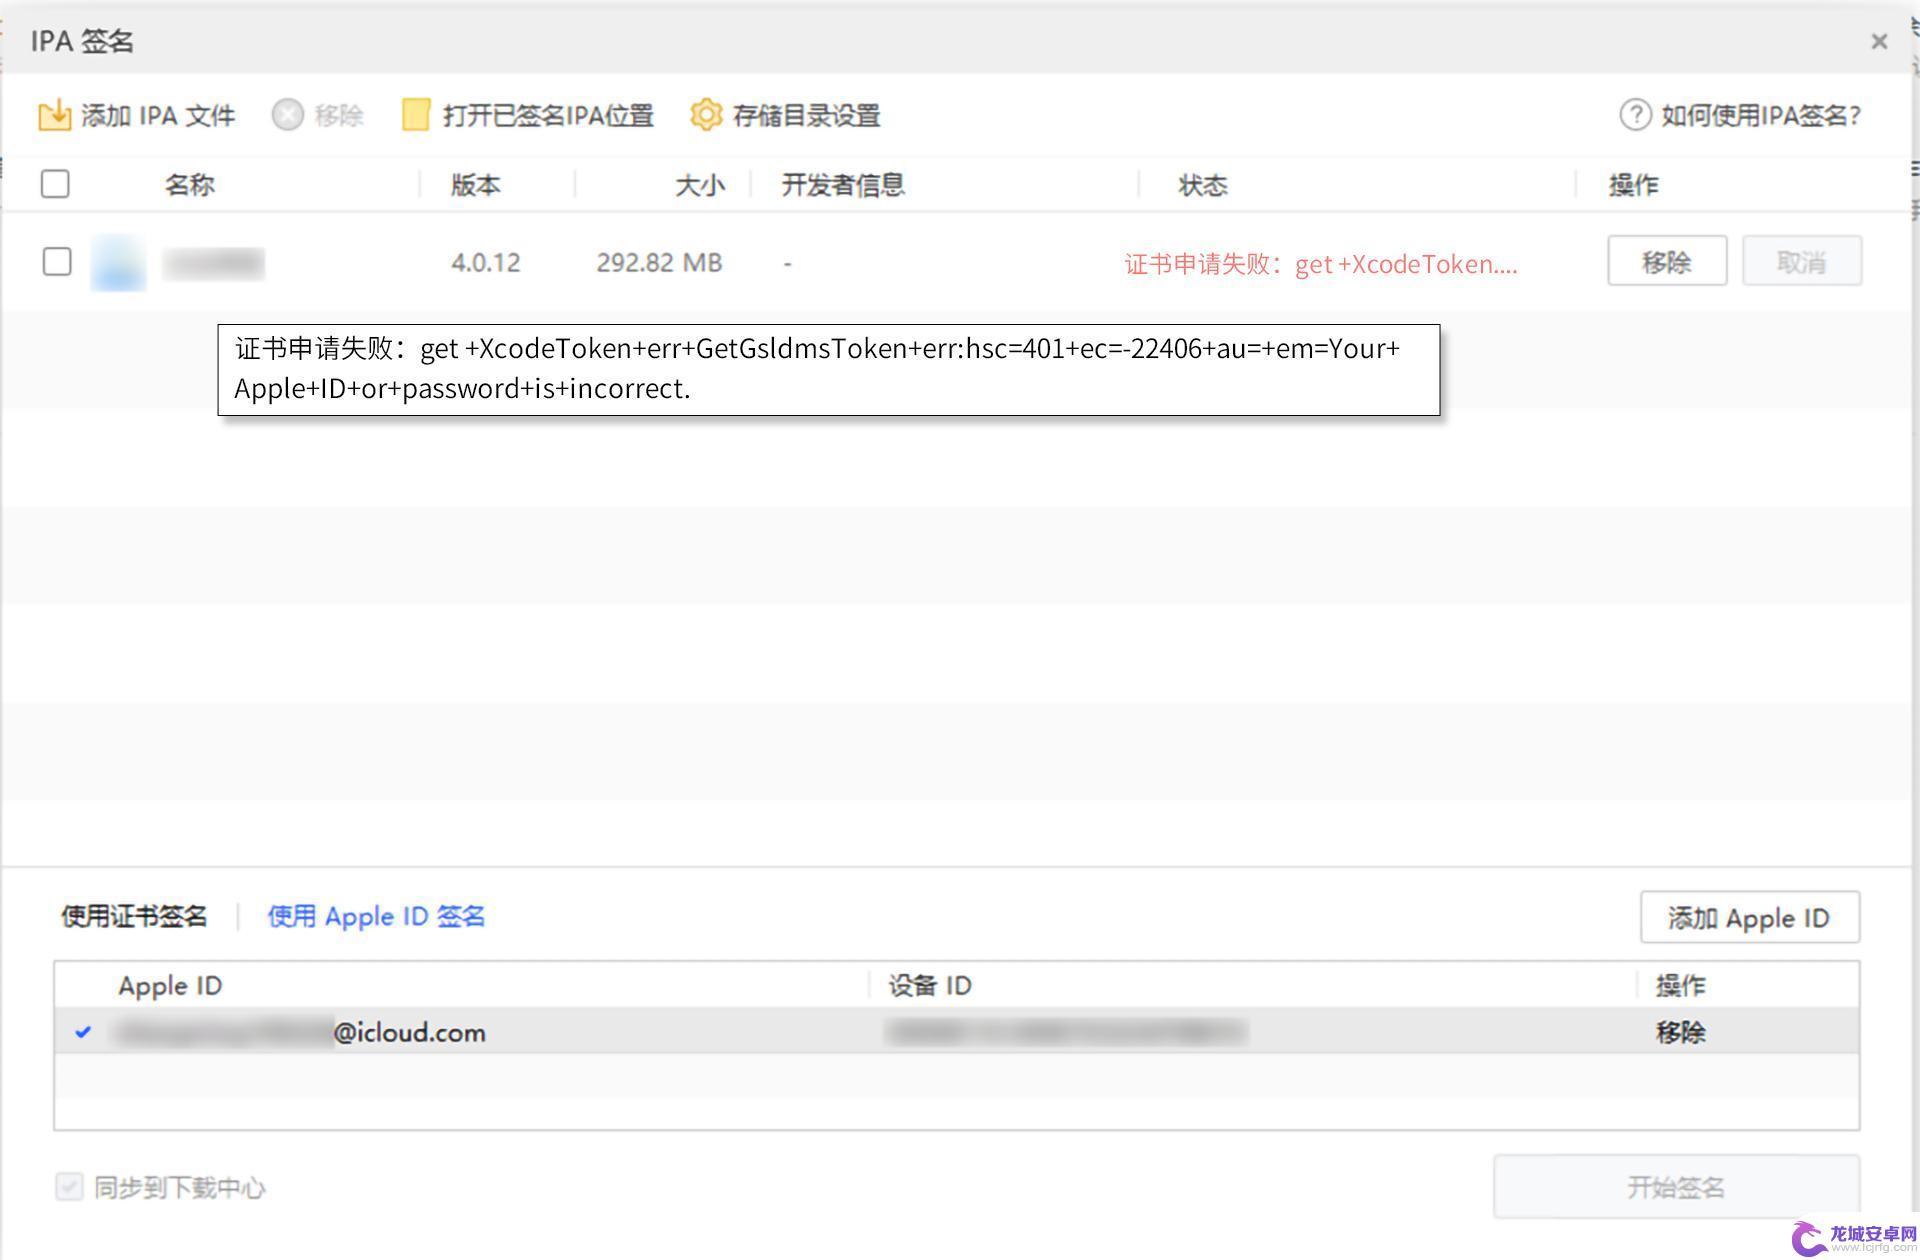Click the 4.0.12 version cell
This screenshot has height=1260, width=1920.
click(485, 263)
